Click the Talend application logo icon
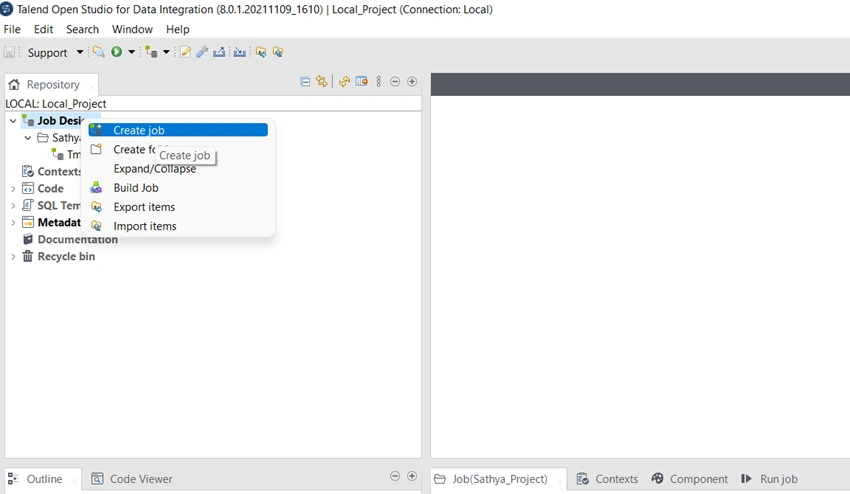This screenshot has width=850, height=494. point(7,9)
